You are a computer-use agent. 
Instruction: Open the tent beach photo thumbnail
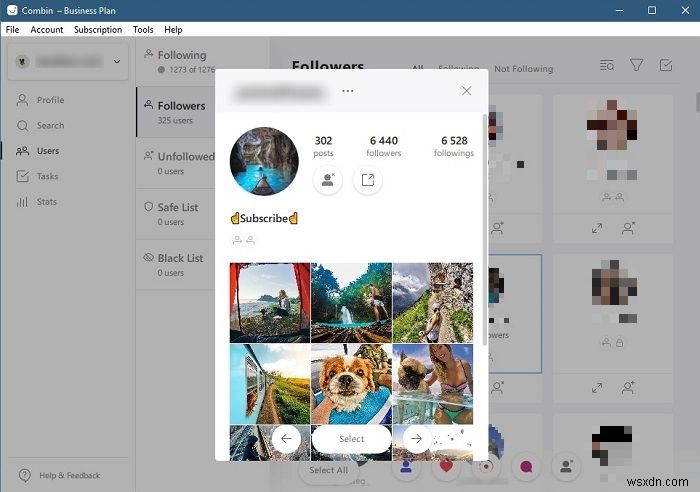pyautogui.click(x=270, y=302)
